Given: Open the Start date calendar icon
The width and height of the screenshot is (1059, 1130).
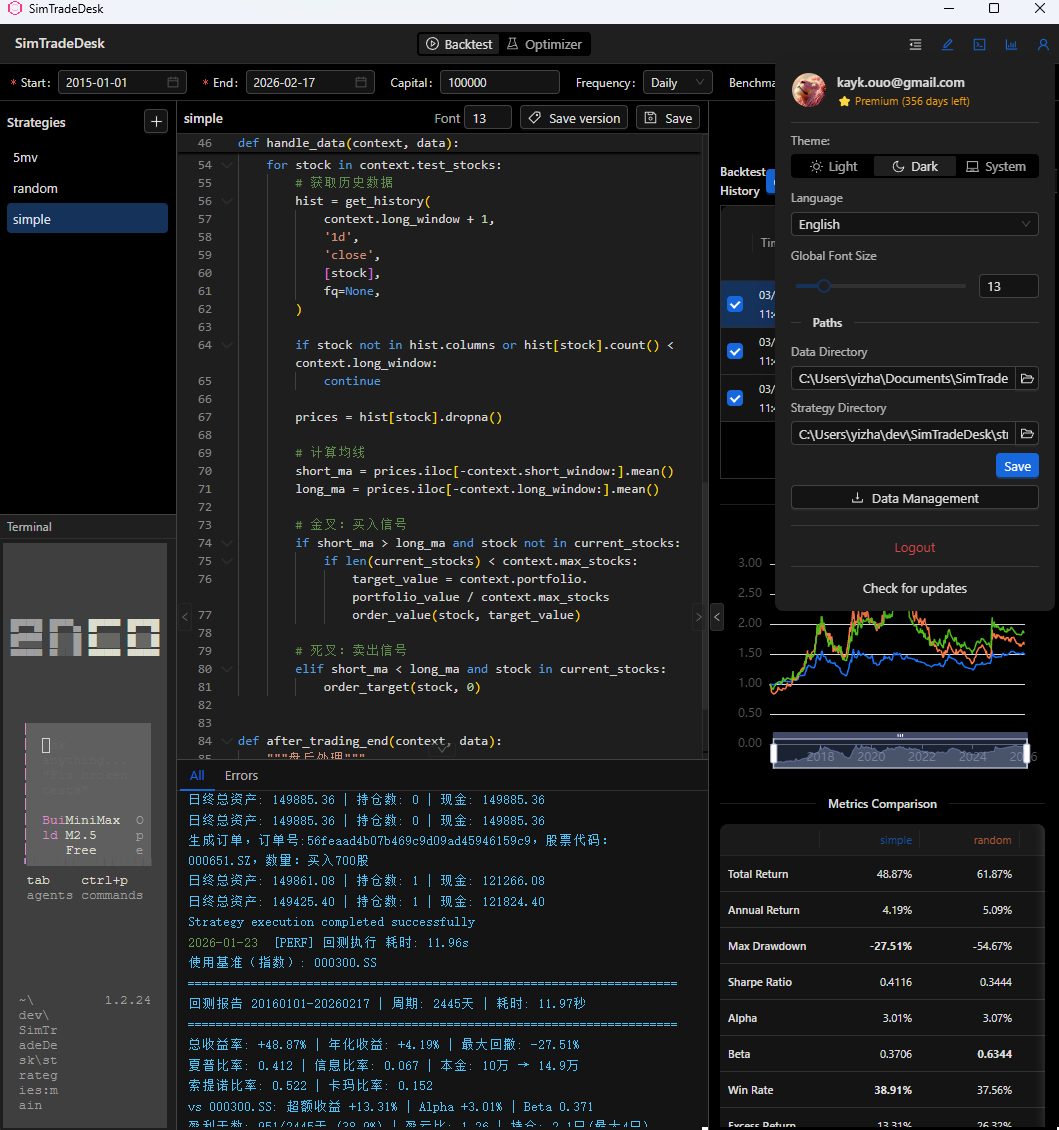Looking at the screenshot, I should (x=173, y=82).
